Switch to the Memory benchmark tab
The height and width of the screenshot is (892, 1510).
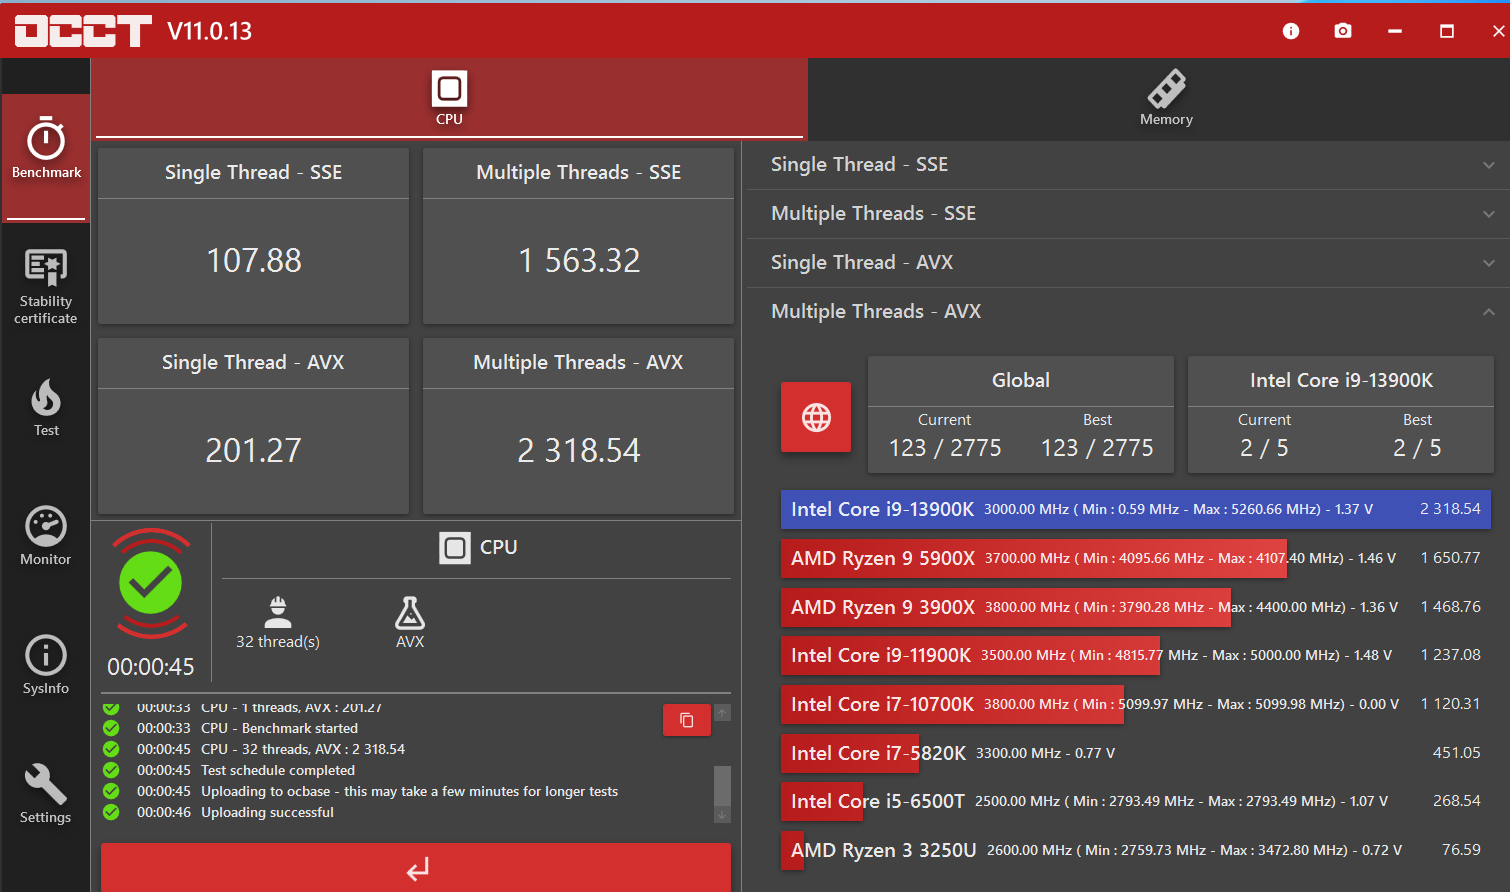1166,98
